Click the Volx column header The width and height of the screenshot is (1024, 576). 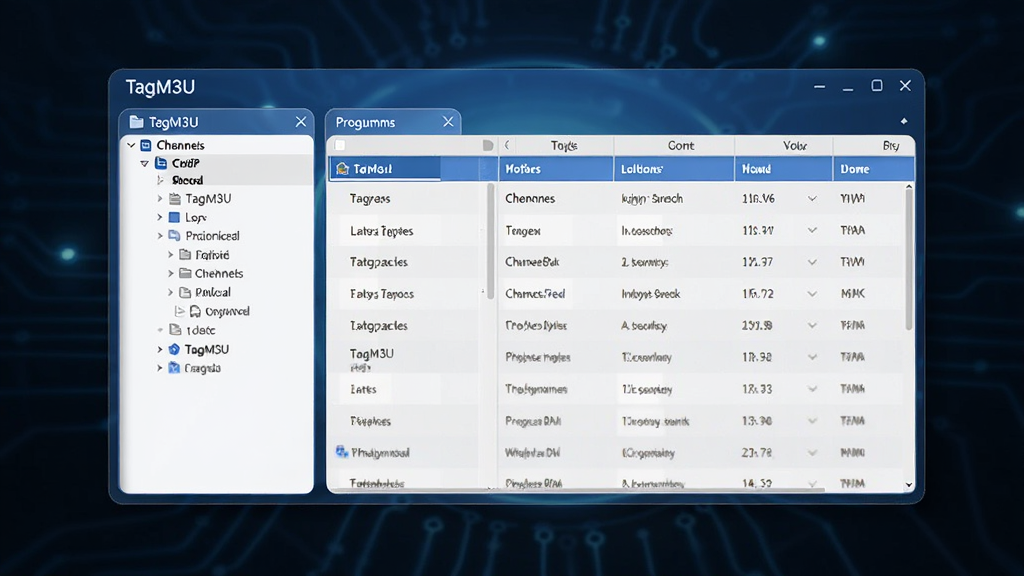click(x=784, y=146)
